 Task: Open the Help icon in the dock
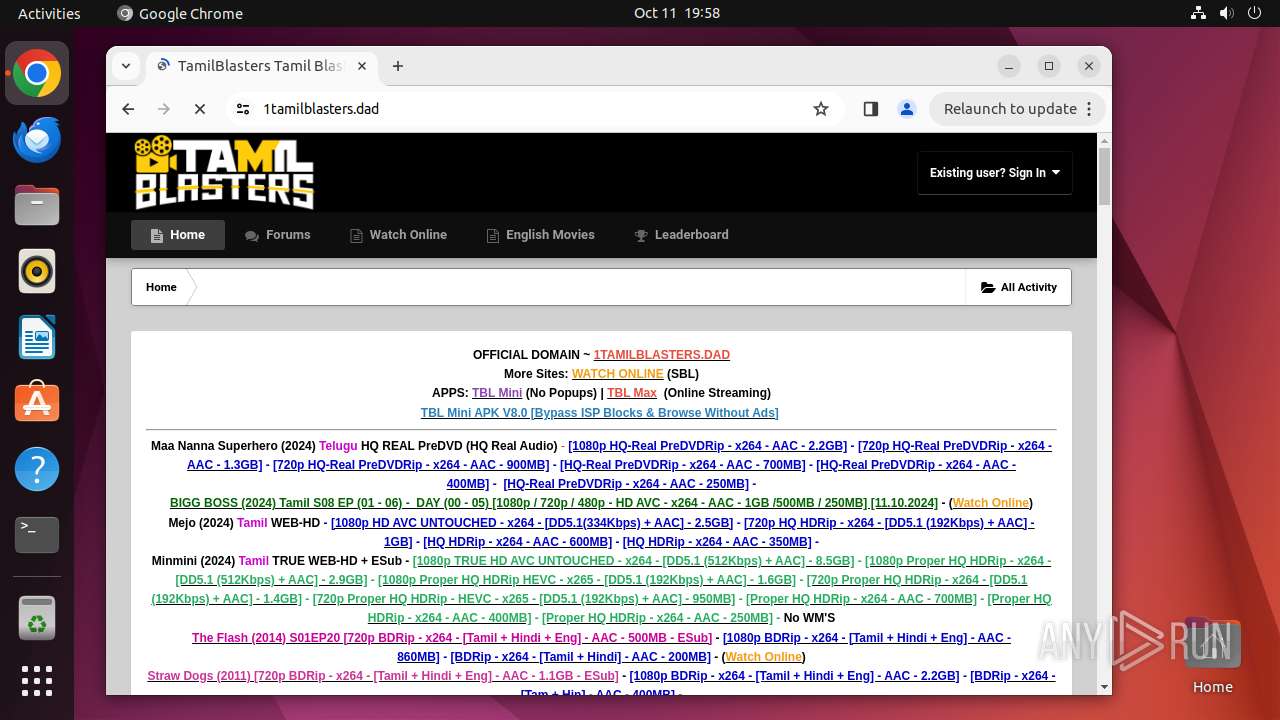click(x=37, y=469)
